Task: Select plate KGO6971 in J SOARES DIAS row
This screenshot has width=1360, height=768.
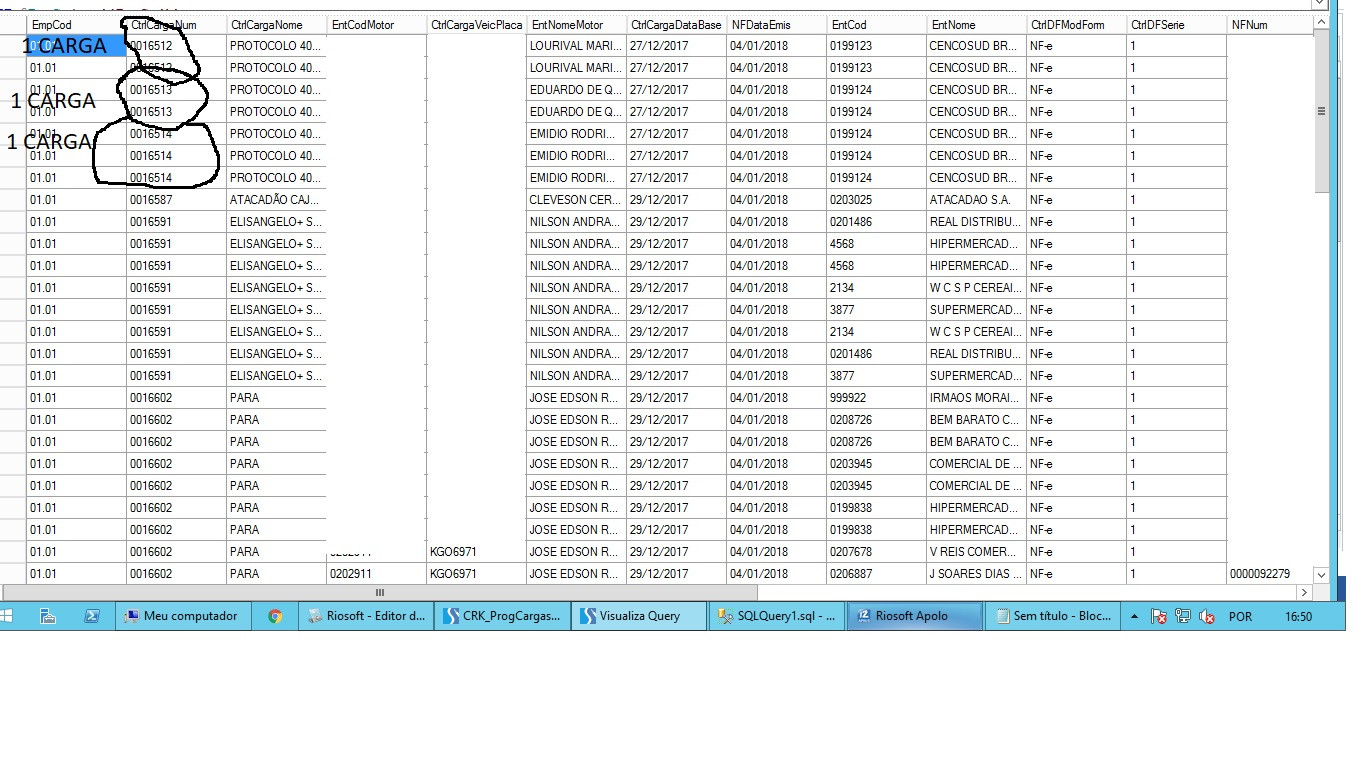Action: click(476, 574)
